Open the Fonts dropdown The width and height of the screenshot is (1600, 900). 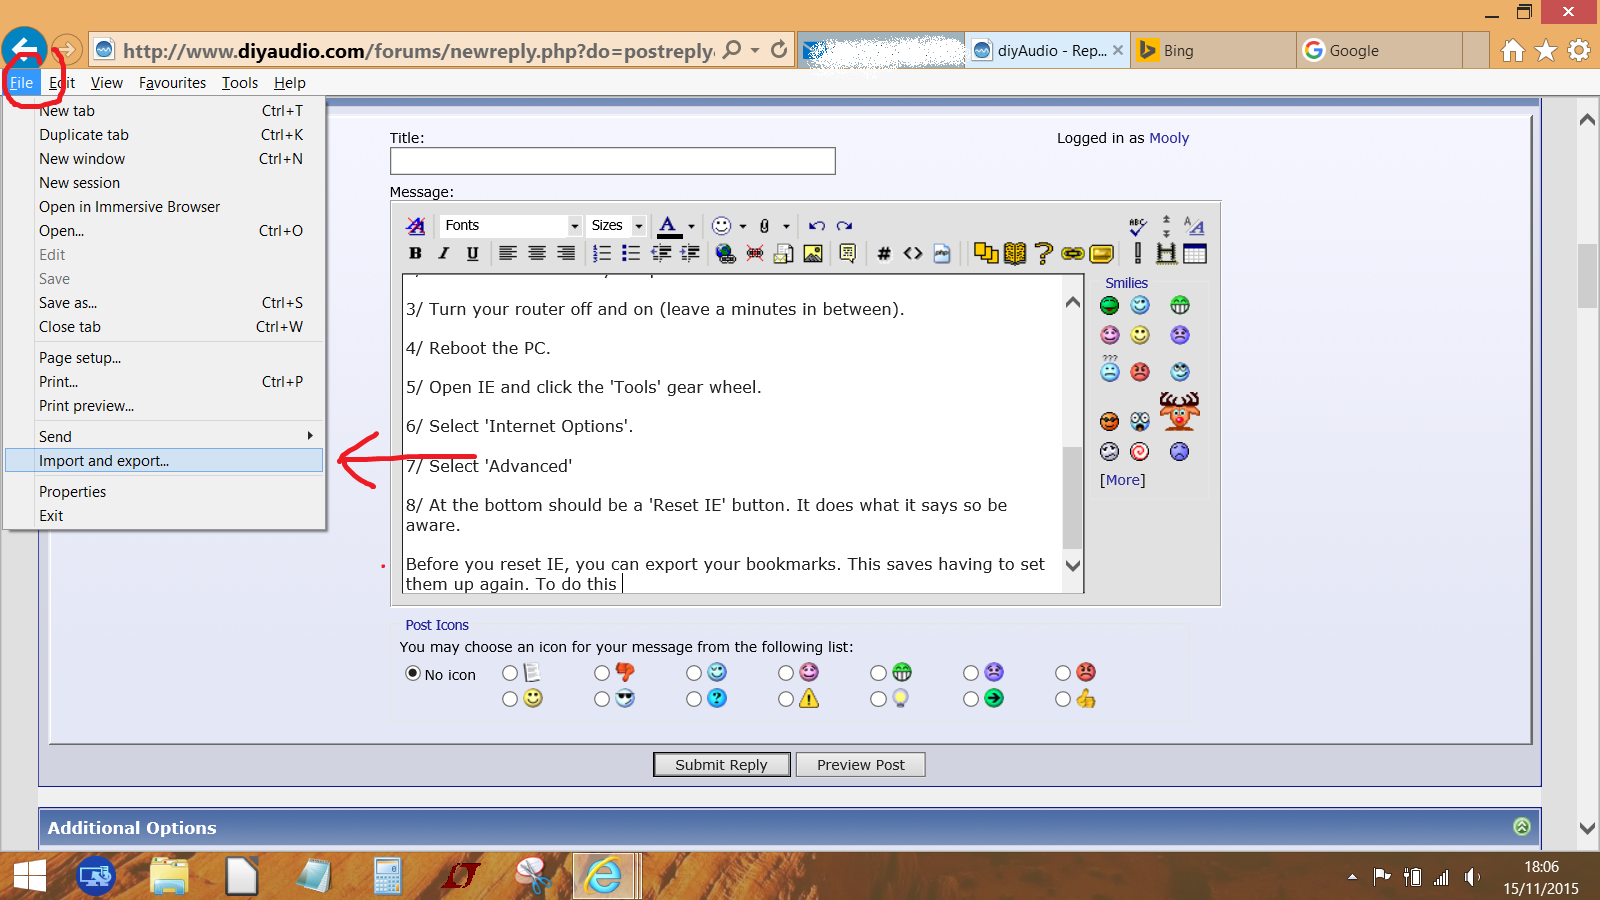pos(512,226)
